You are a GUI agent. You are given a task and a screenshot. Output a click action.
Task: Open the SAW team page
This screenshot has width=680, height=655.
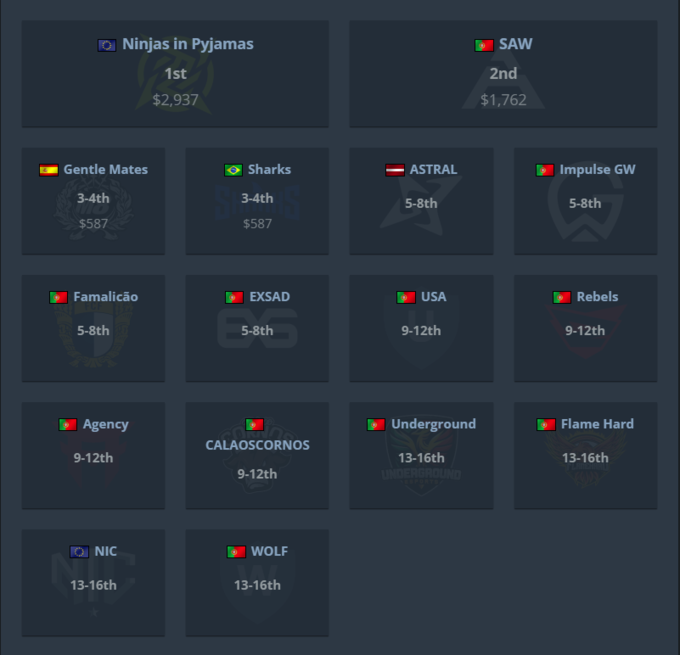516,44
